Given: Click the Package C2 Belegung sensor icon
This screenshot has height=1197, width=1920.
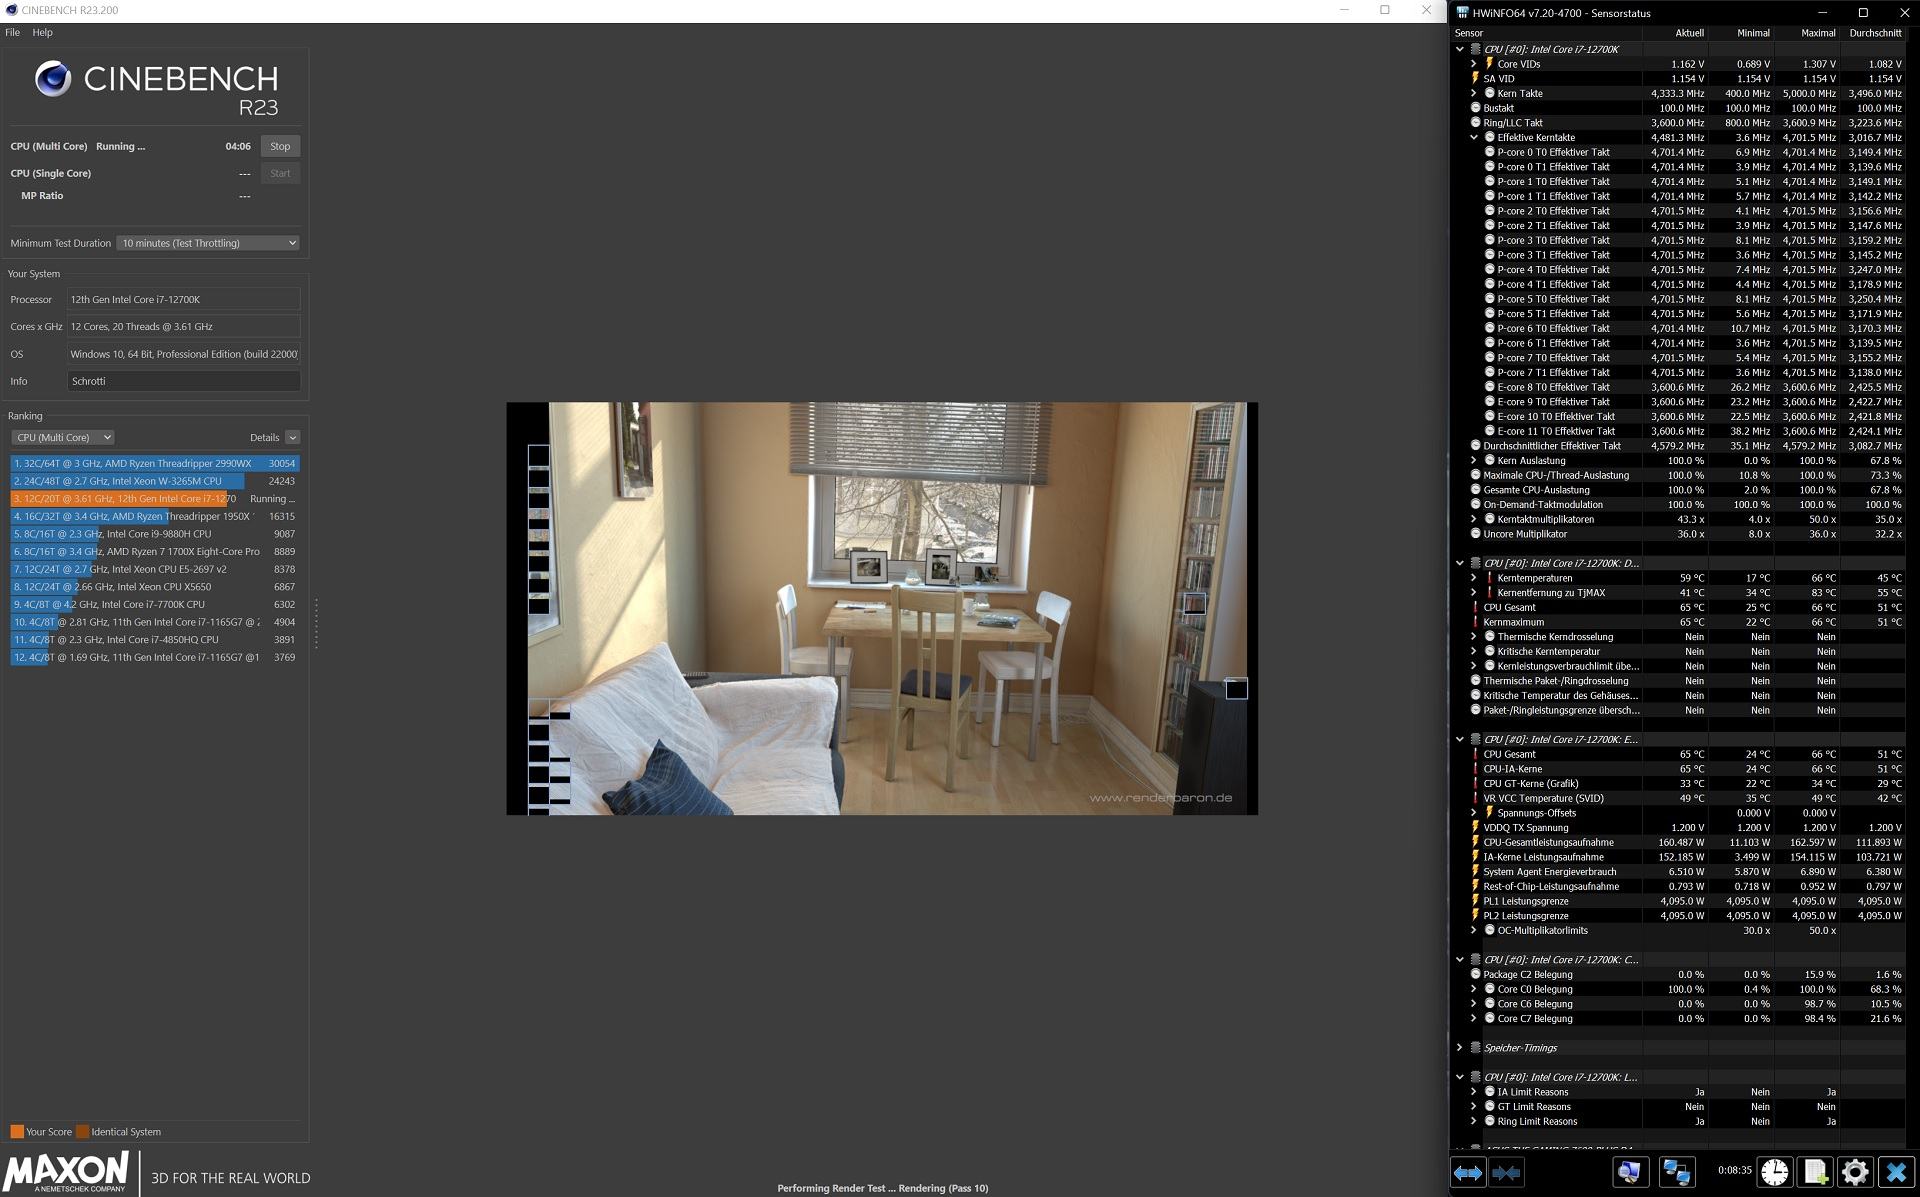Looking at the screenshot, I should point(1475,974).
